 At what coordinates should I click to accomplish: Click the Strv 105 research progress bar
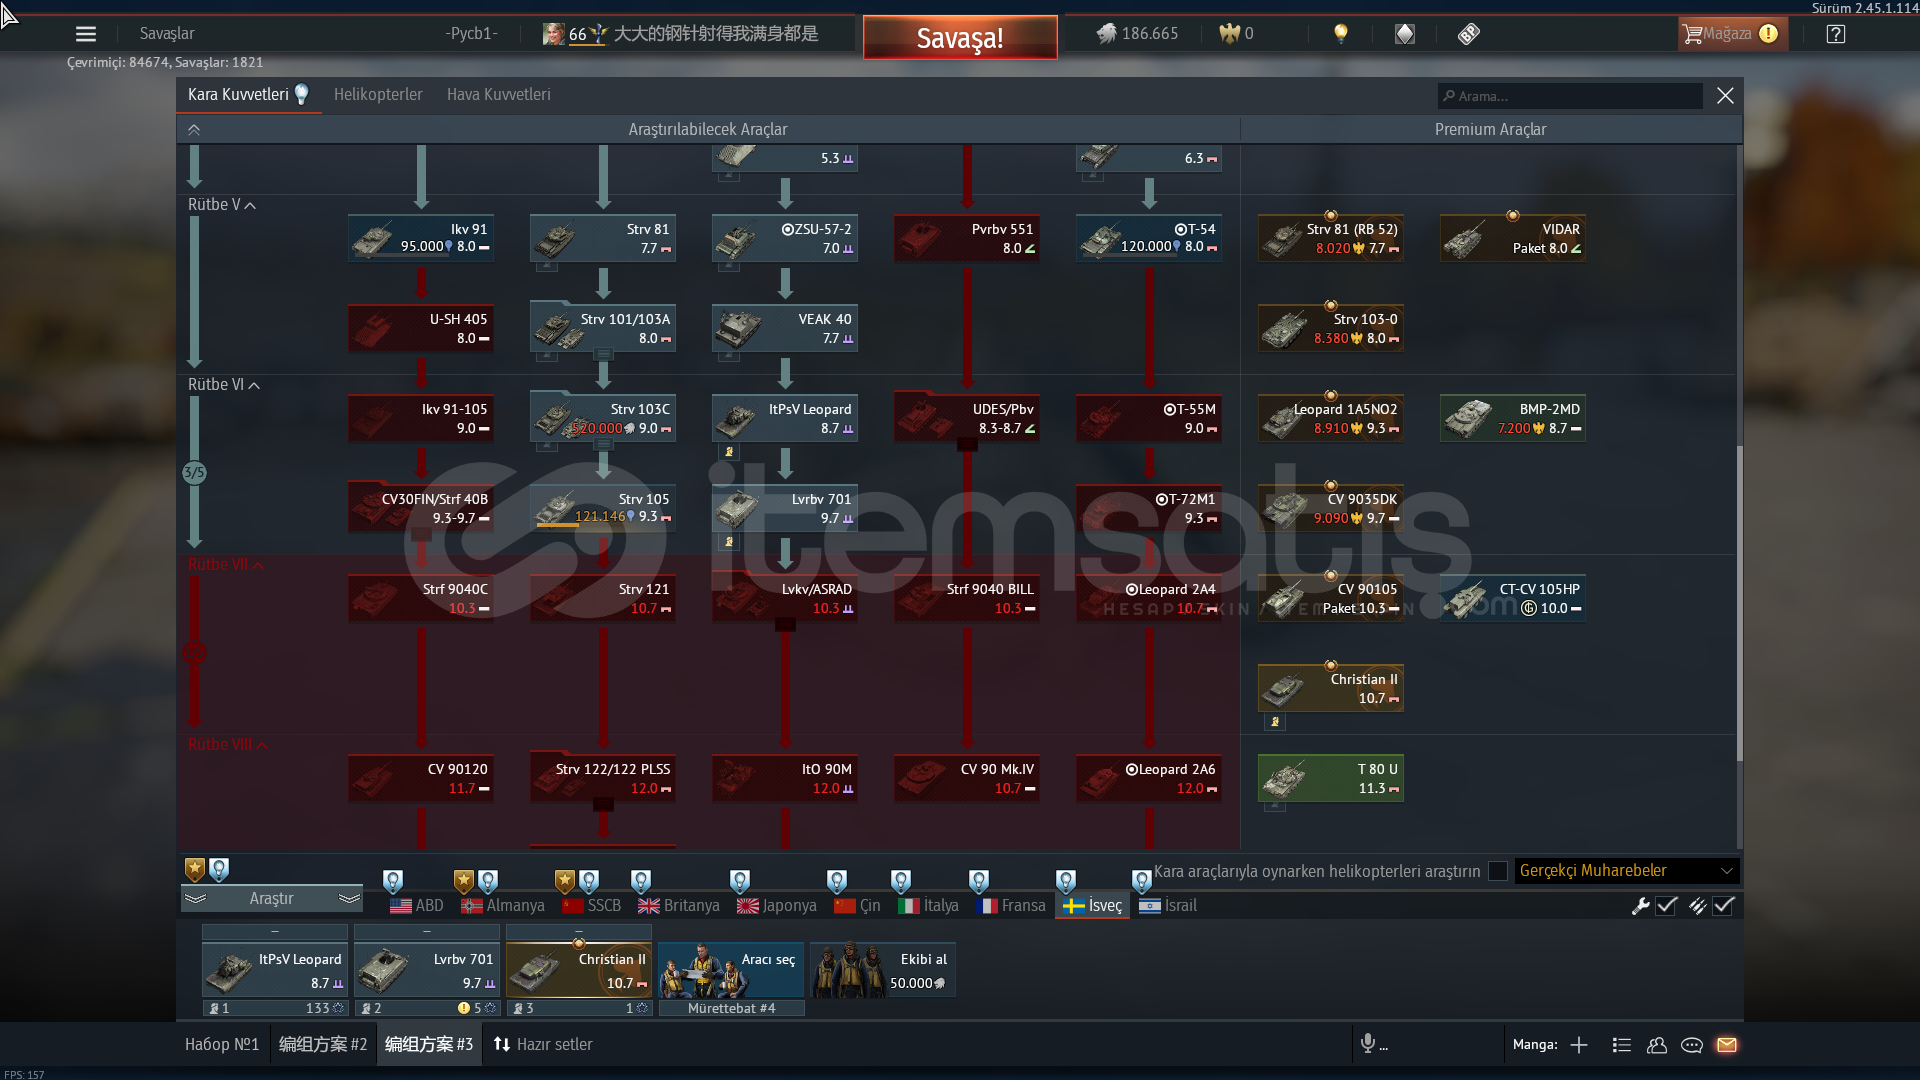[x=556, y=525]
